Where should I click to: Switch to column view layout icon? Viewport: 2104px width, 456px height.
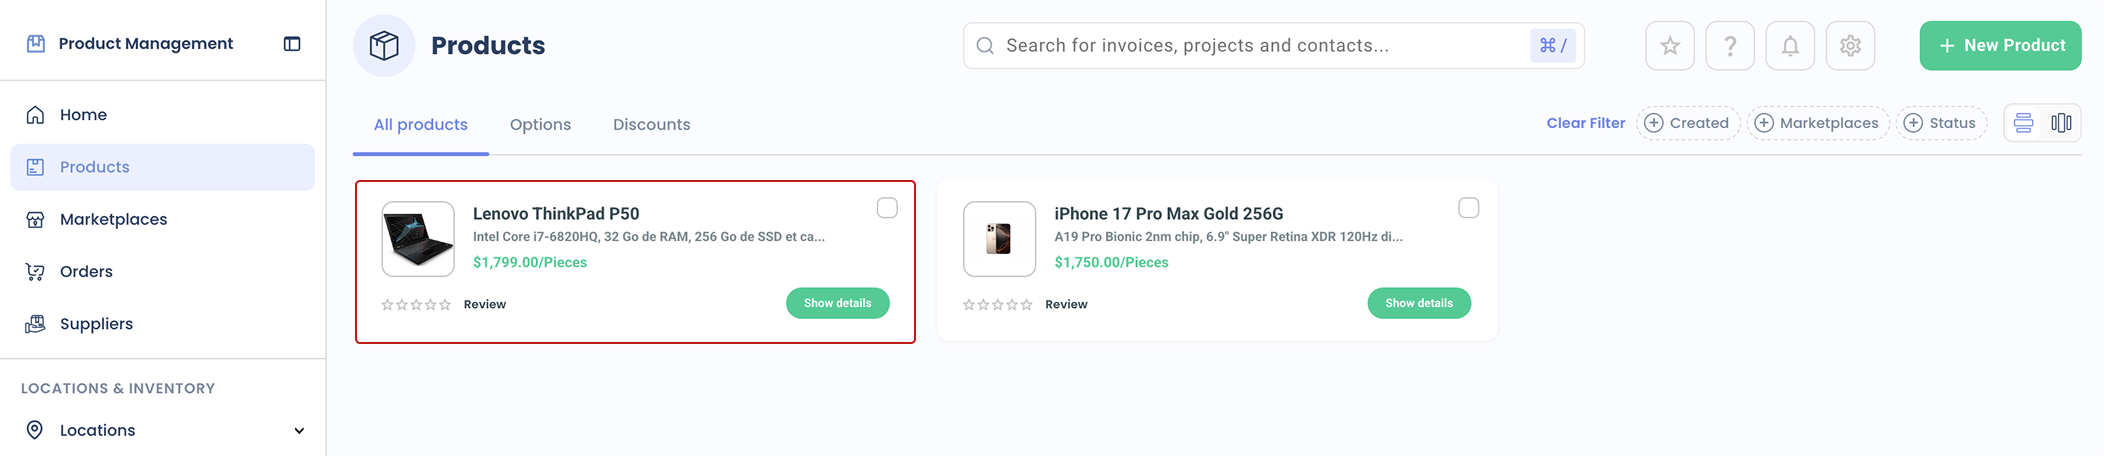click(x=2061, y=123)
